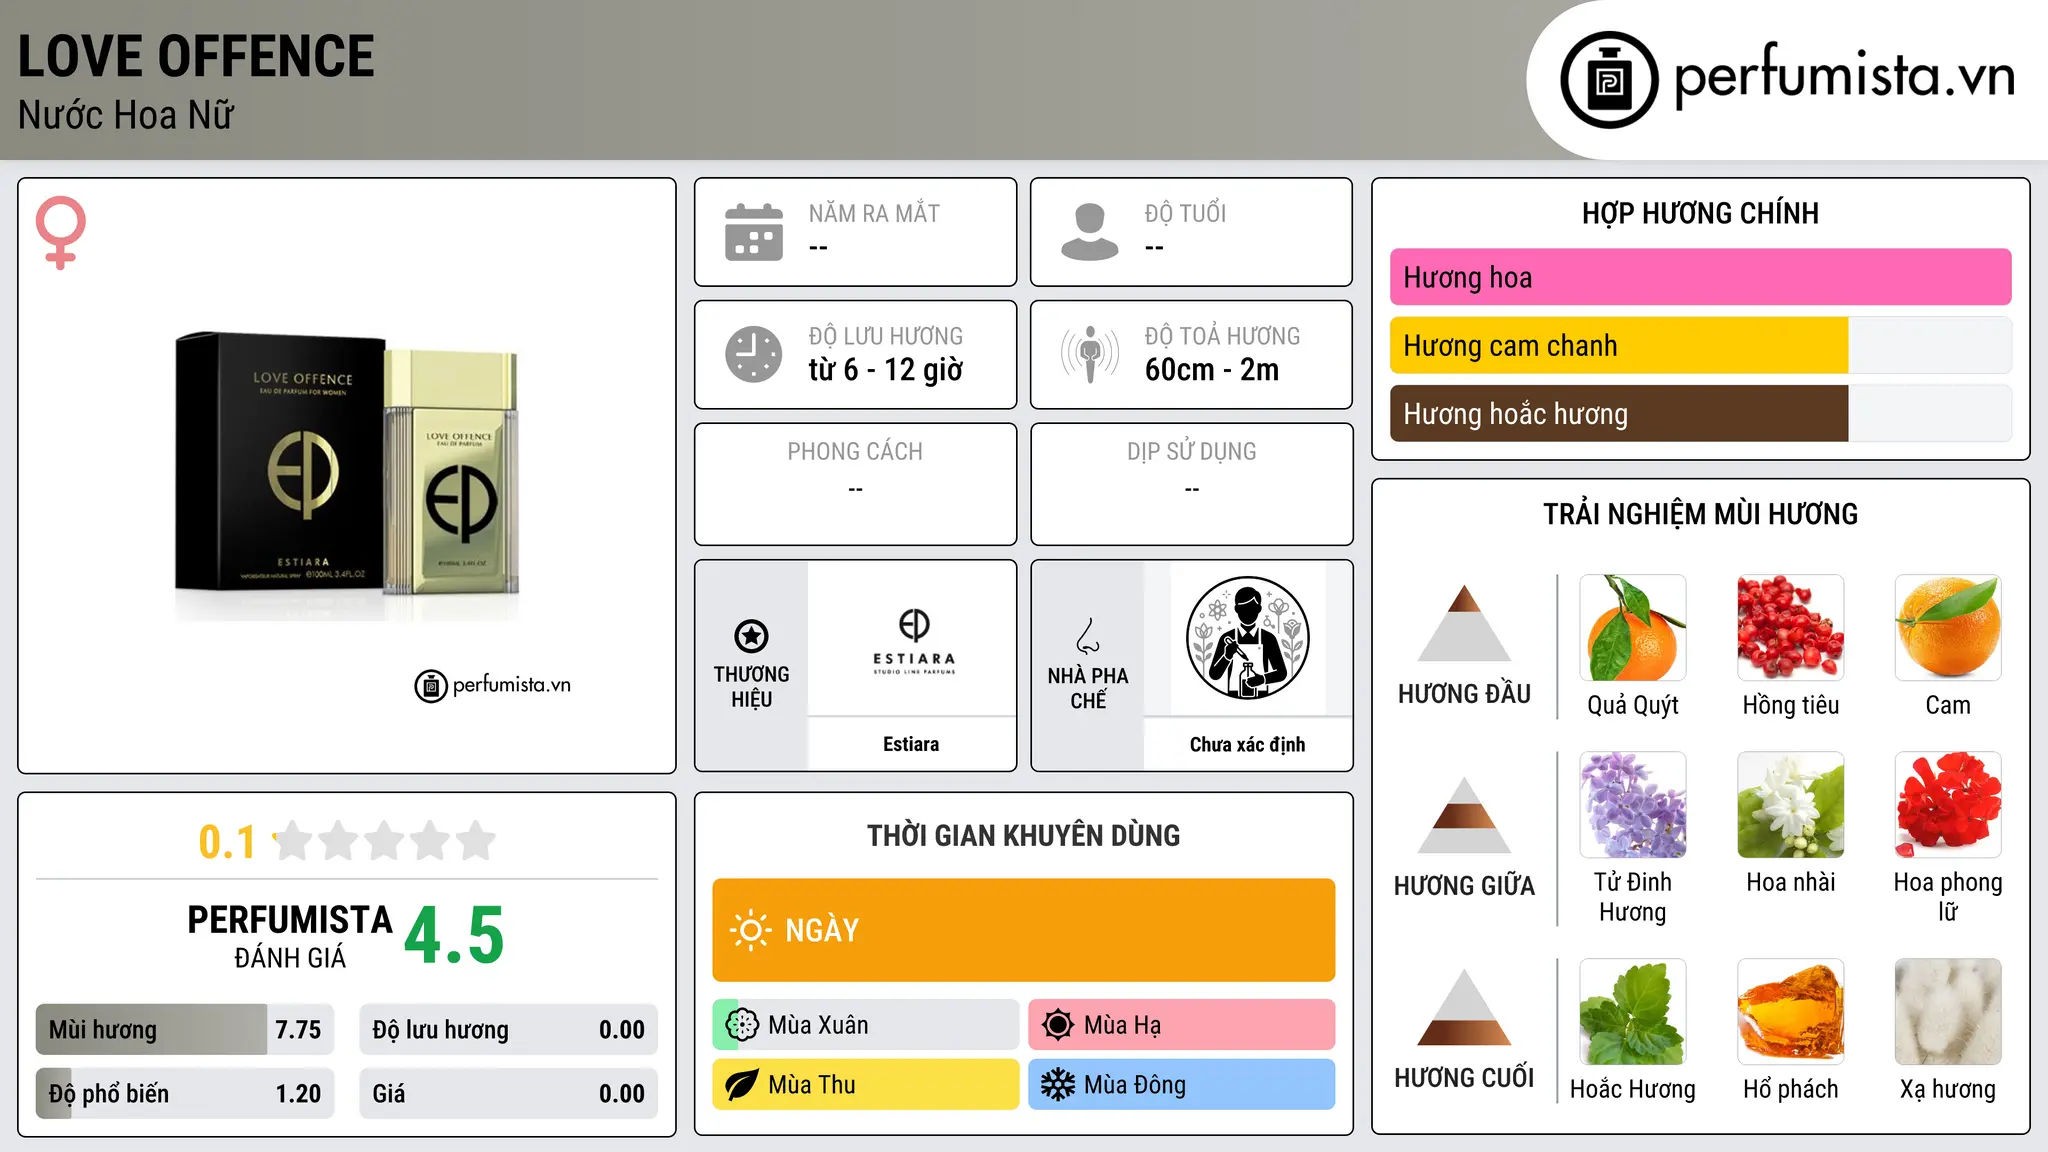Select the Hoa nhài jasmine image

click(1790, 805)
